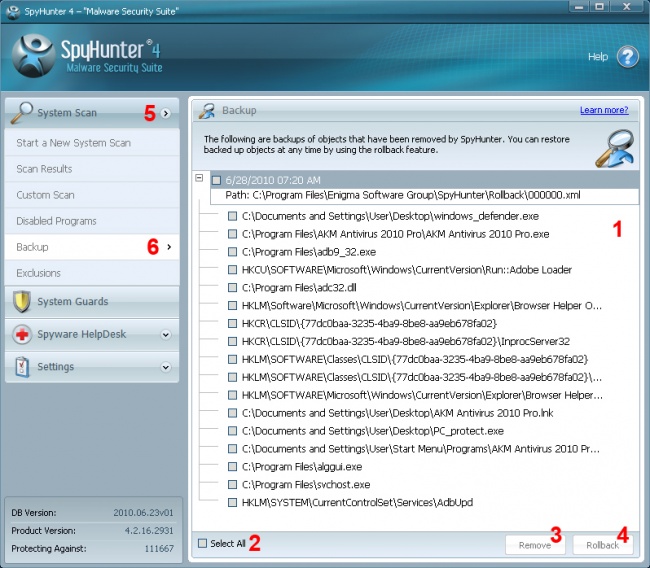Collapse the 6/28/2010 backup tree node

pyautogui.click(x=201, y=178)
